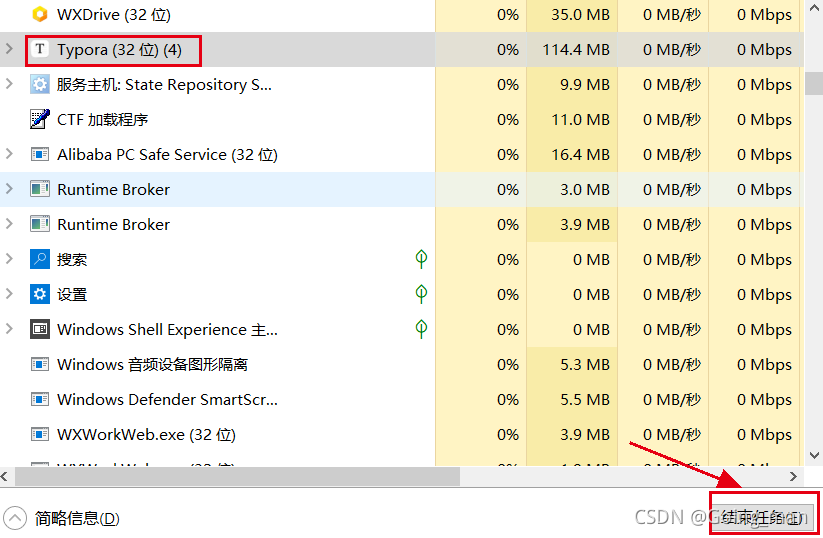Click the Alibaba PC Safe Service icon
The width and height of the screenshot is (823, 538).
40,154
